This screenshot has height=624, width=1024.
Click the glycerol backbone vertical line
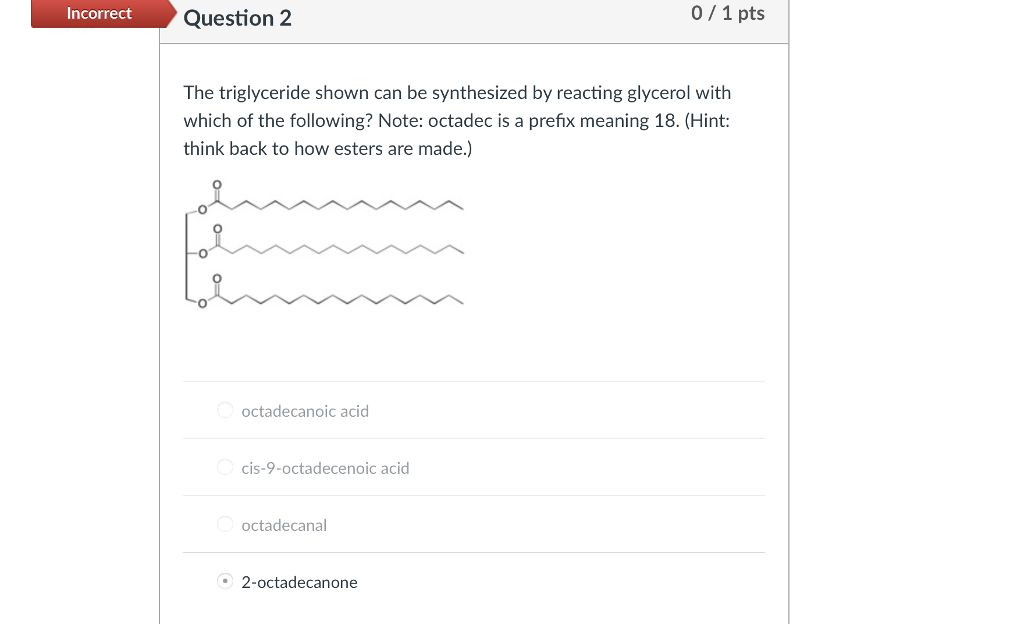point(186,256)
